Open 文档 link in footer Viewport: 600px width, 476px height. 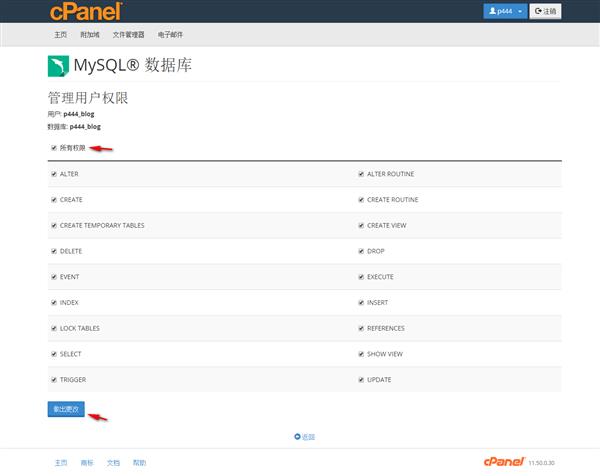pyautogui.click(x=113, y=463)
